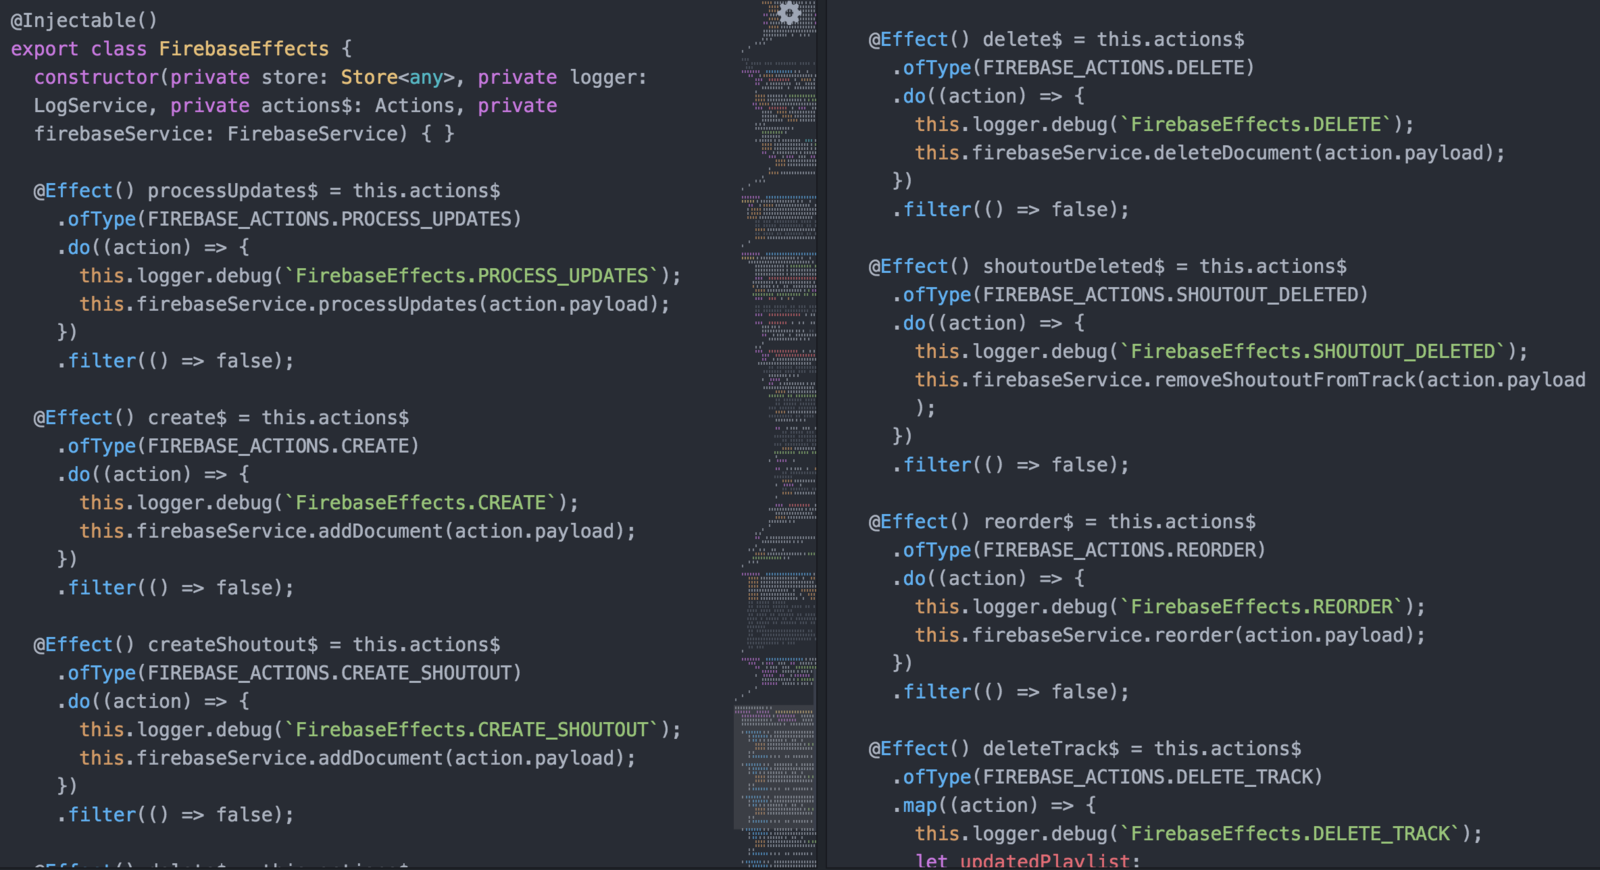Click the 'create$' effect name
1600x870 pixels.
[187, 418]
